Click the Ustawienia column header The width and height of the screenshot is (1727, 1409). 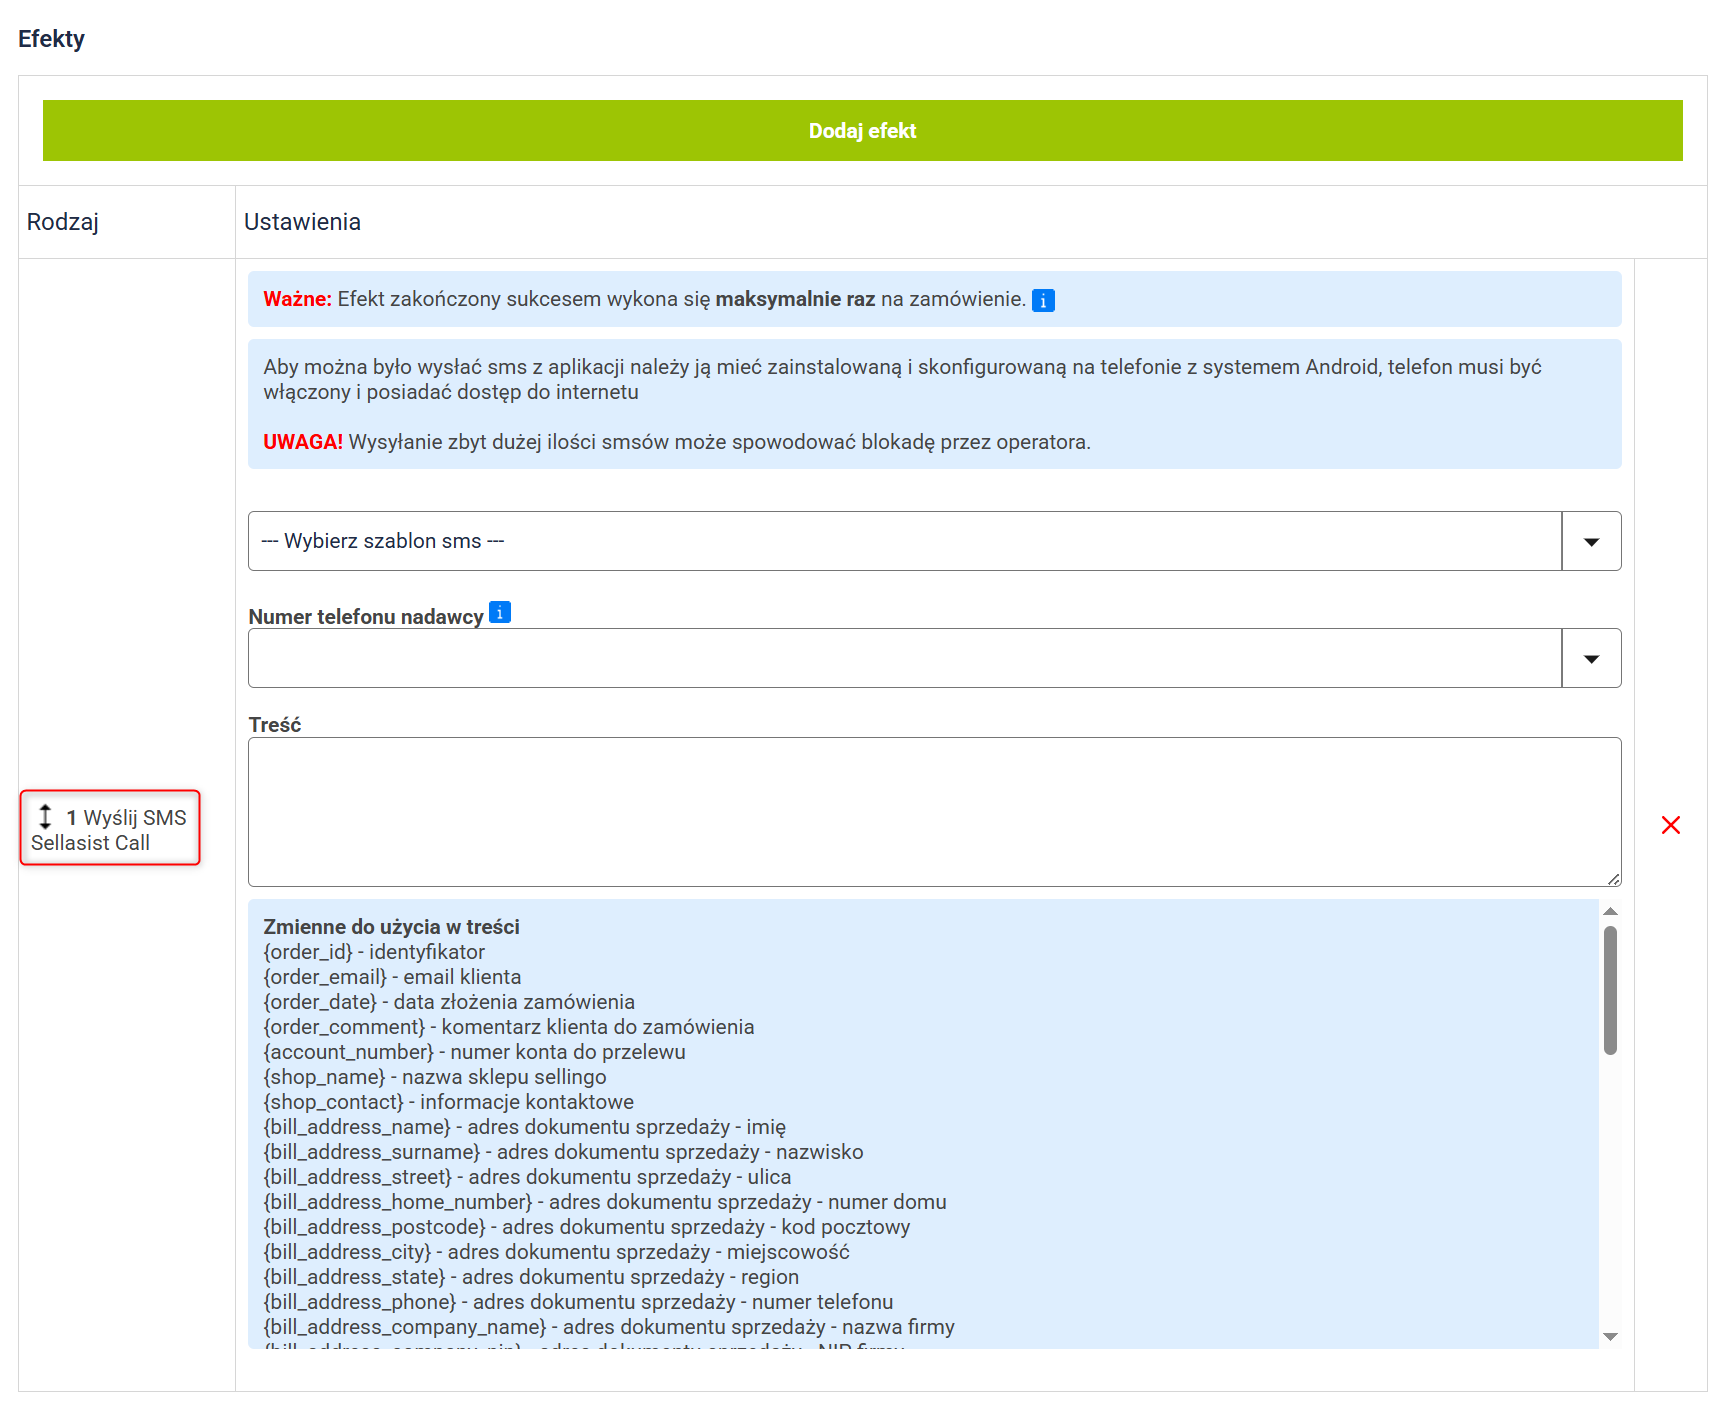(302, 222)
